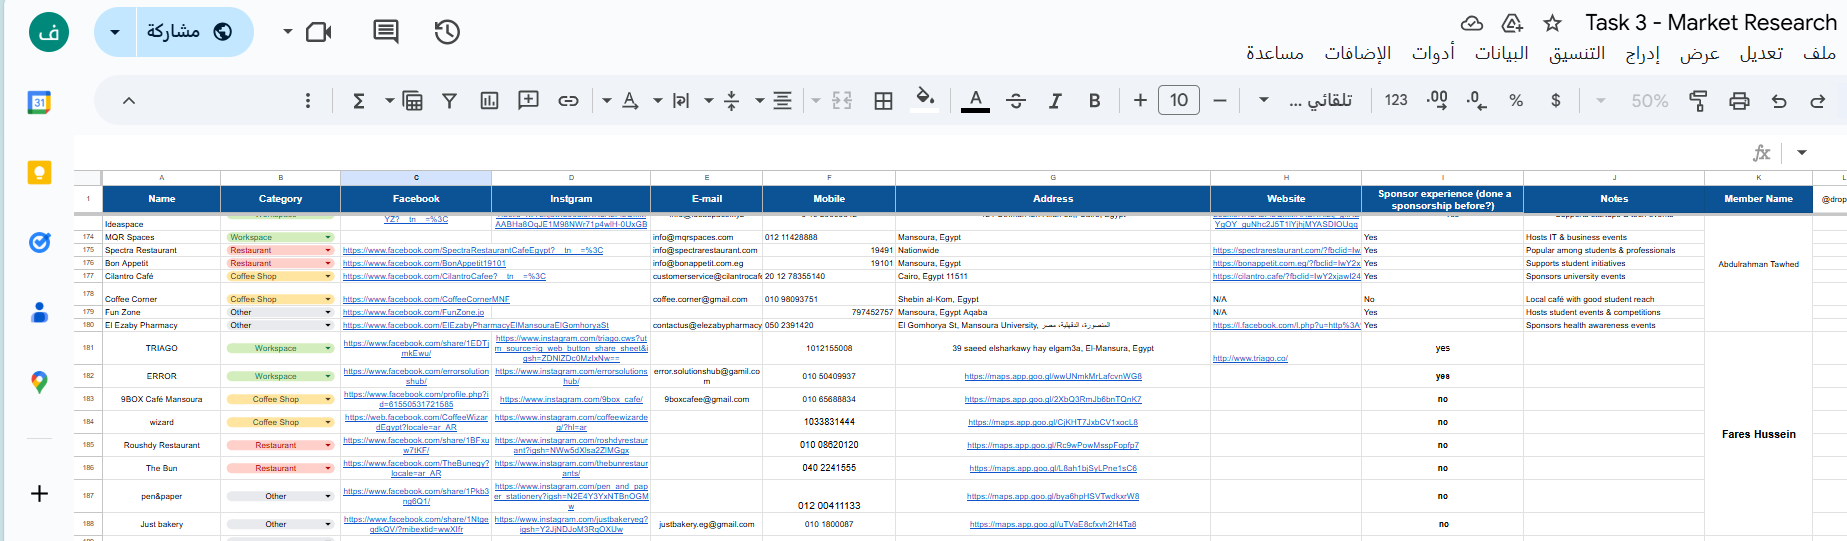The height and width of the screenshot is (541, 1847).
Task: Create a filter with funnel icon
Action: [450, 100]
